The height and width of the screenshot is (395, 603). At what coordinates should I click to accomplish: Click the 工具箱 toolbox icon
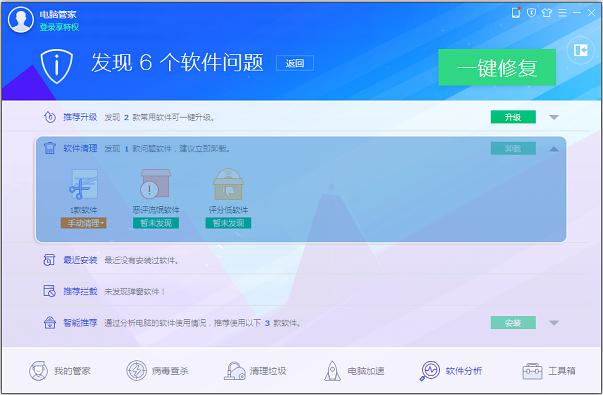[x=532, y=371]
